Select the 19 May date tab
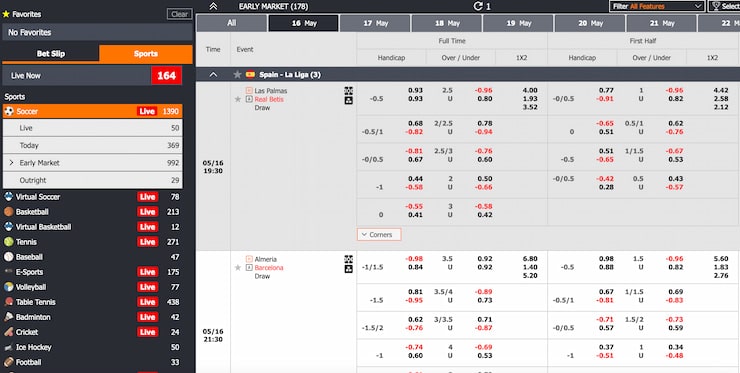The height and width of the screenshot is (373, 740). (518, 23)
